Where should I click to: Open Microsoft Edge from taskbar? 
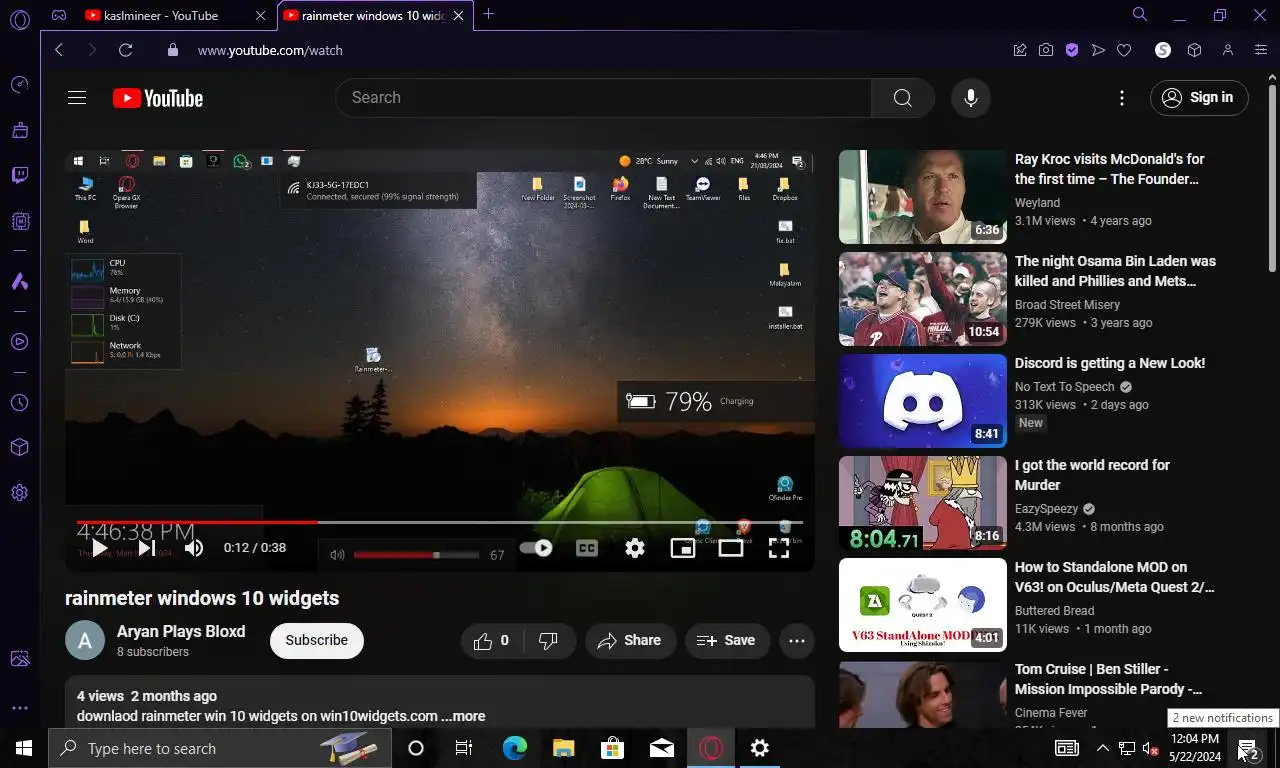515,748
